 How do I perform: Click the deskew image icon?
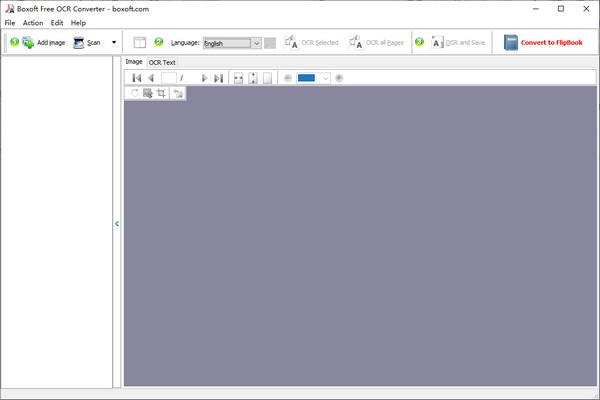[148, 93]
